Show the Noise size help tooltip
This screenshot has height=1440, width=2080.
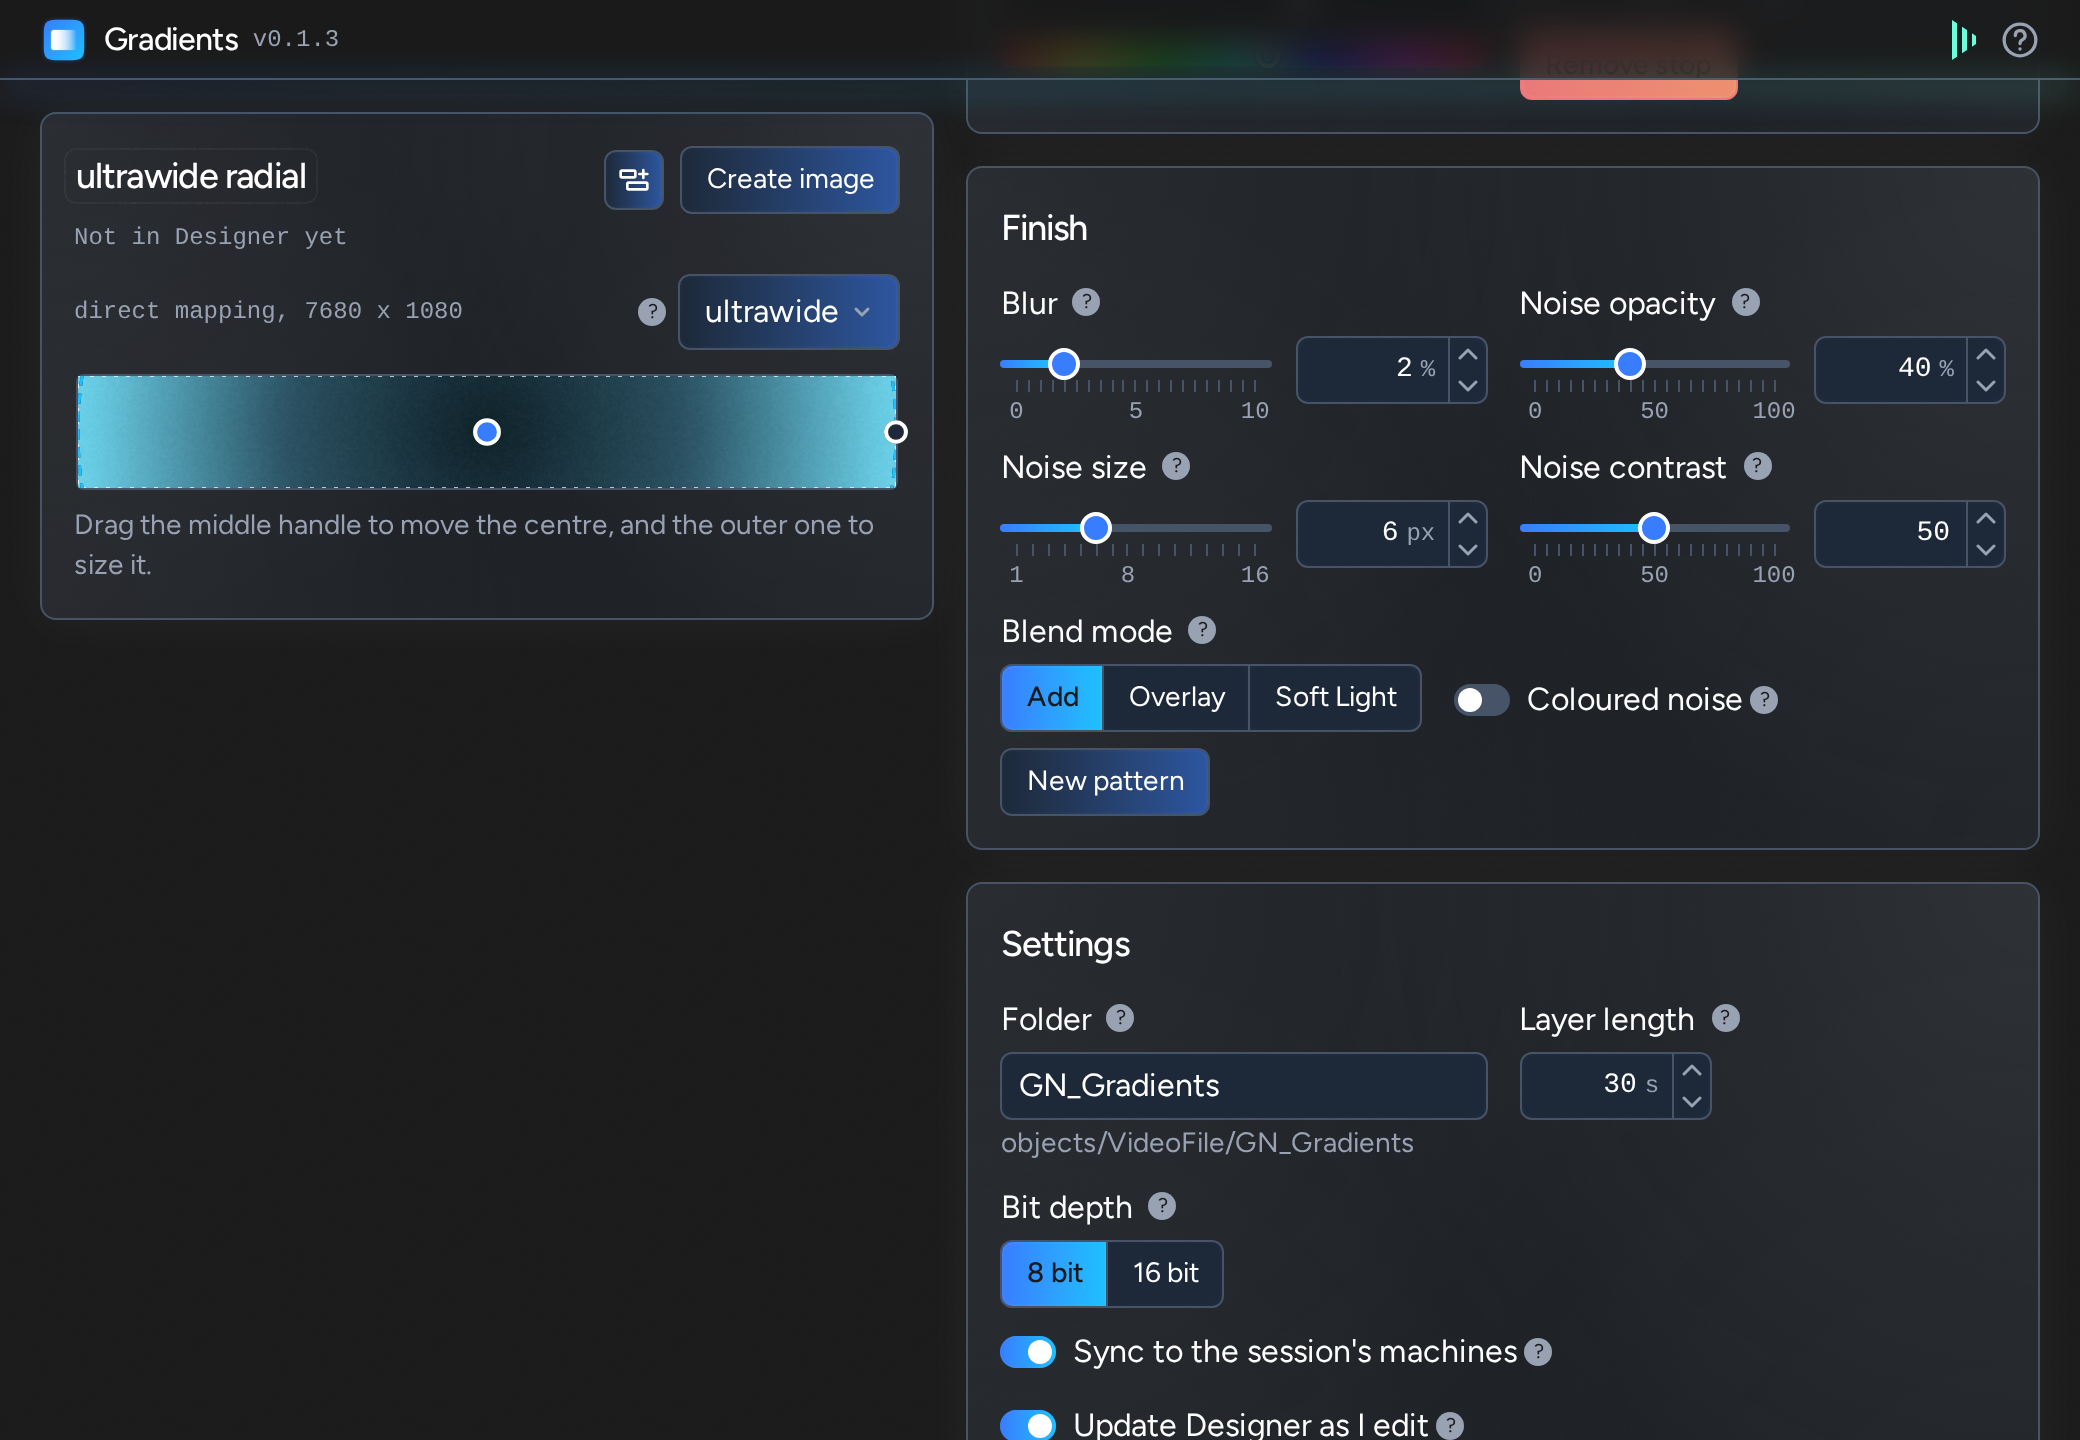(1176, 466)
